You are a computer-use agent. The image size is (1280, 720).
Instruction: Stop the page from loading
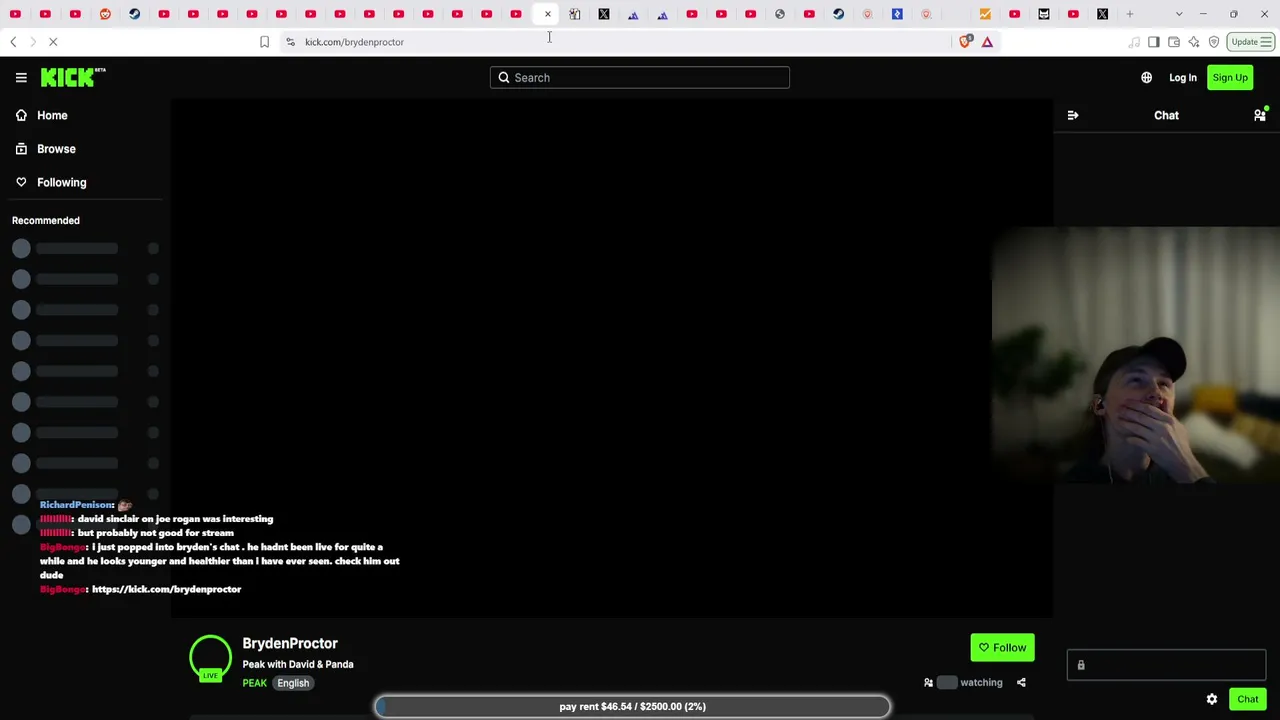pos(53,42)
